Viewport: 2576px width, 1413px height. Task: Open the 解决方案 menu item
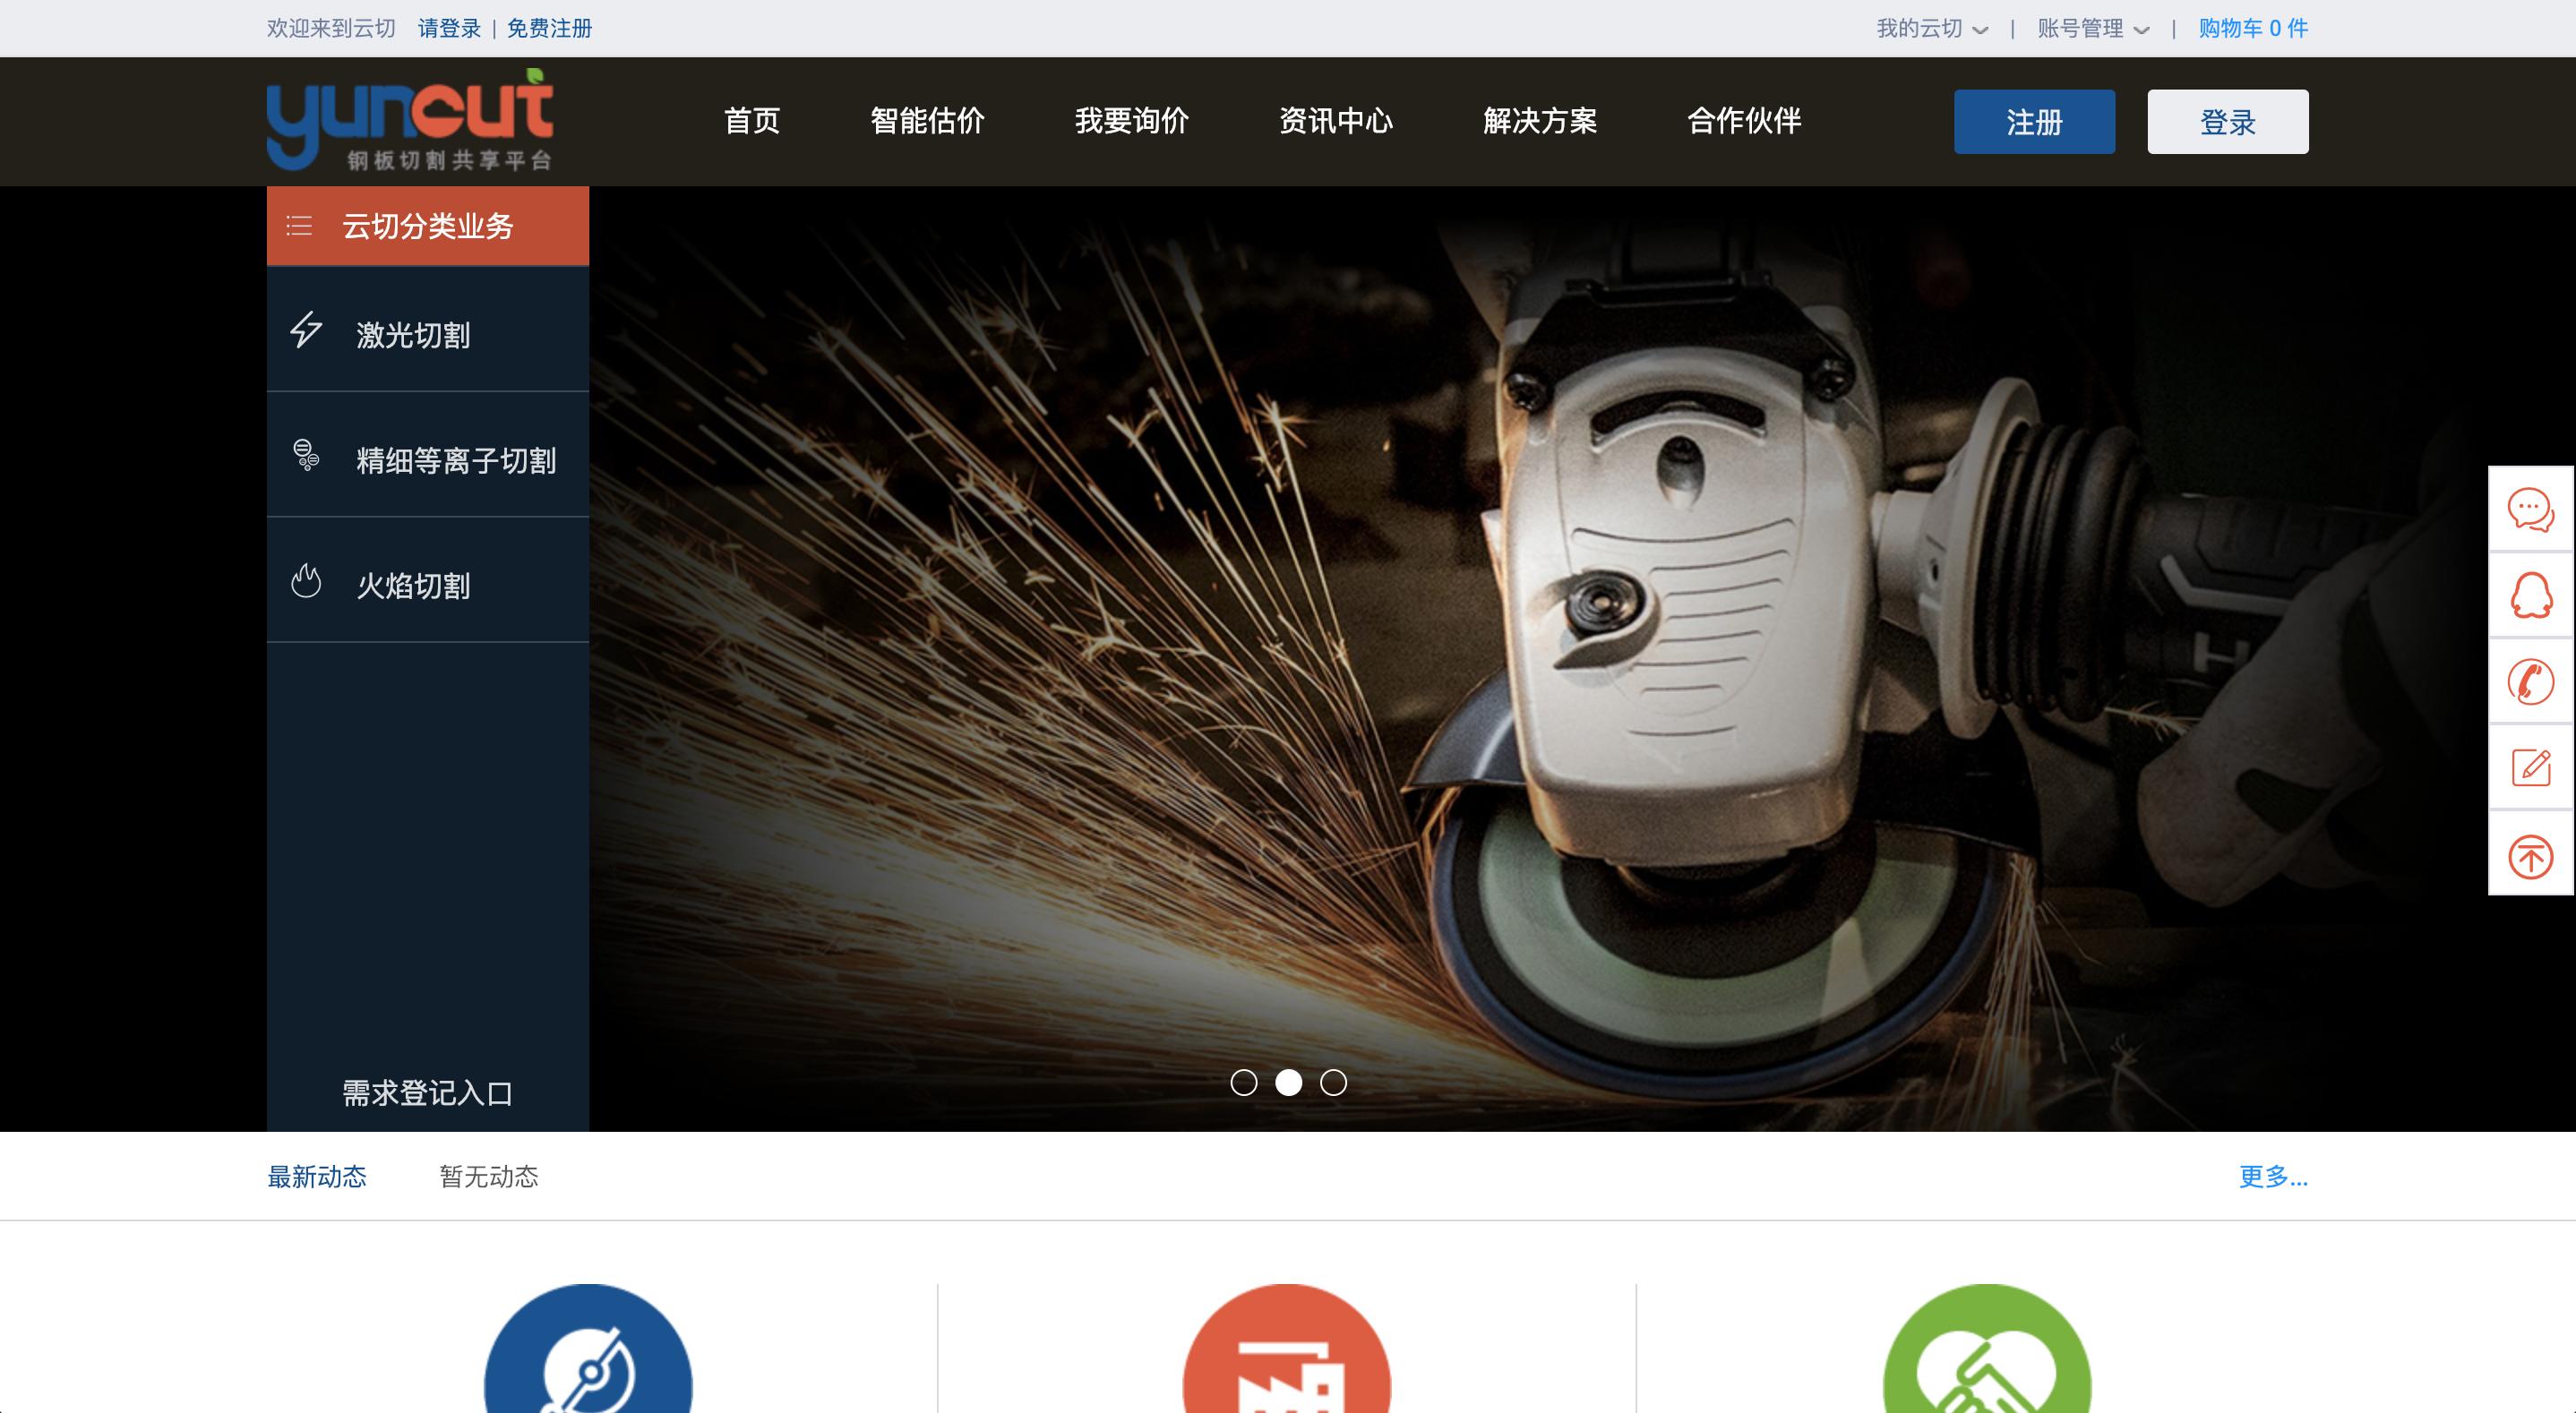pos(1539,121)
